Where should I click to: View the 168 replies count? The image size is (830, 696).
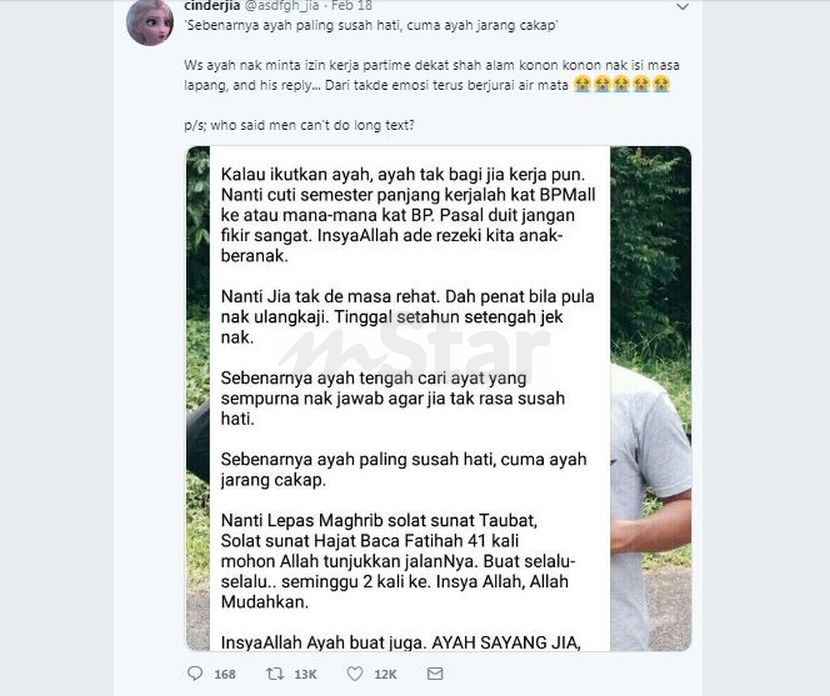(x=225, y=674)
